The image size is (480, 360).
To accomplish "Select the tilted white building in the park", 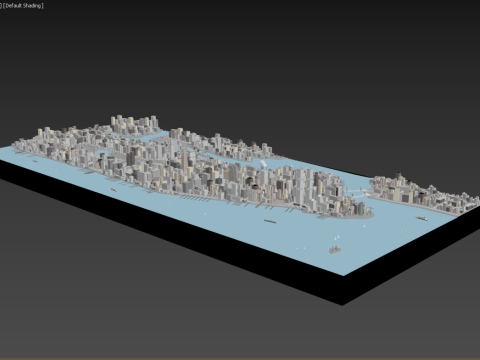I will (263, 164).
